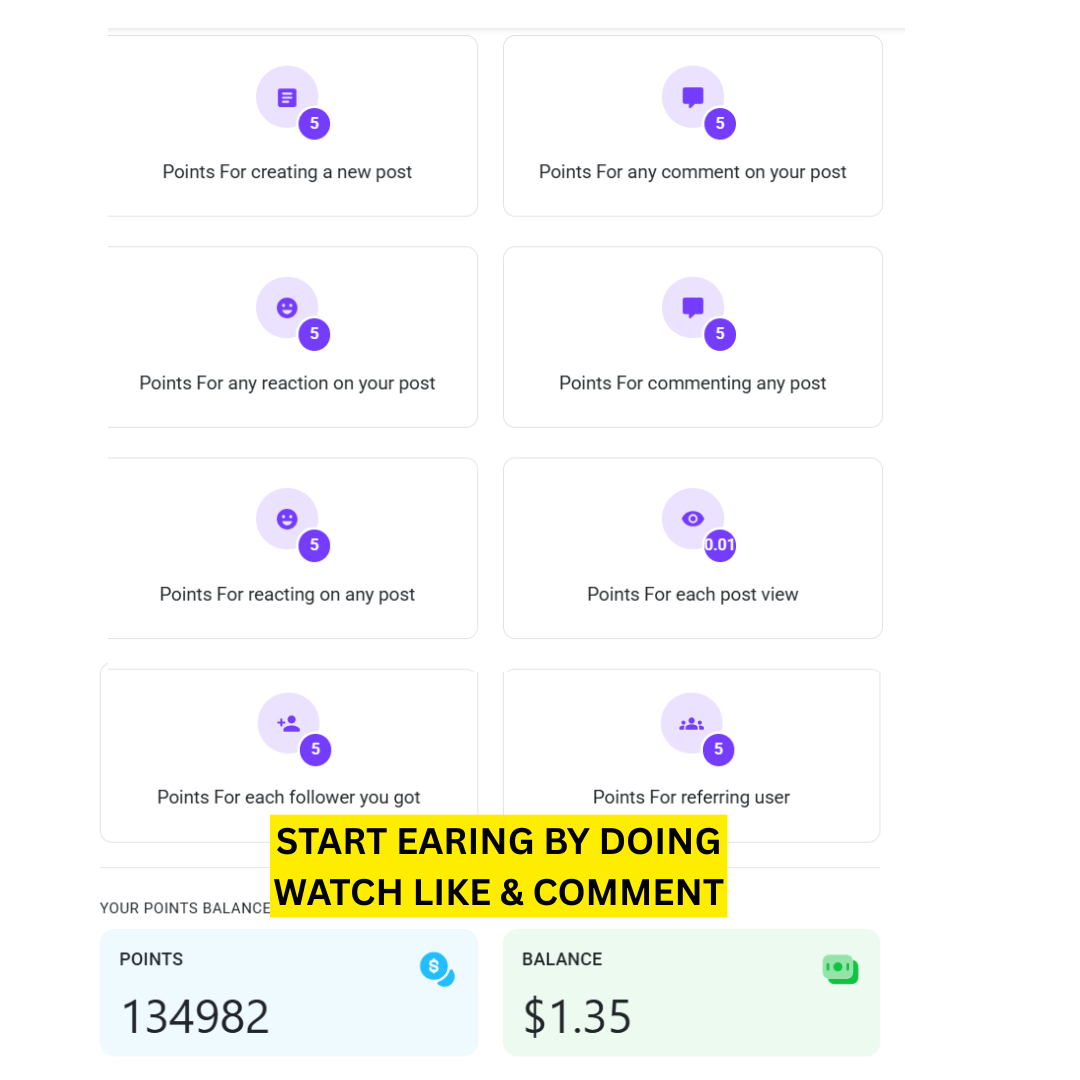Screen dimensions: 1080x1080
Task: Click the 'YOUR POINTS BALANCE' heading
Action: point(185,908)
